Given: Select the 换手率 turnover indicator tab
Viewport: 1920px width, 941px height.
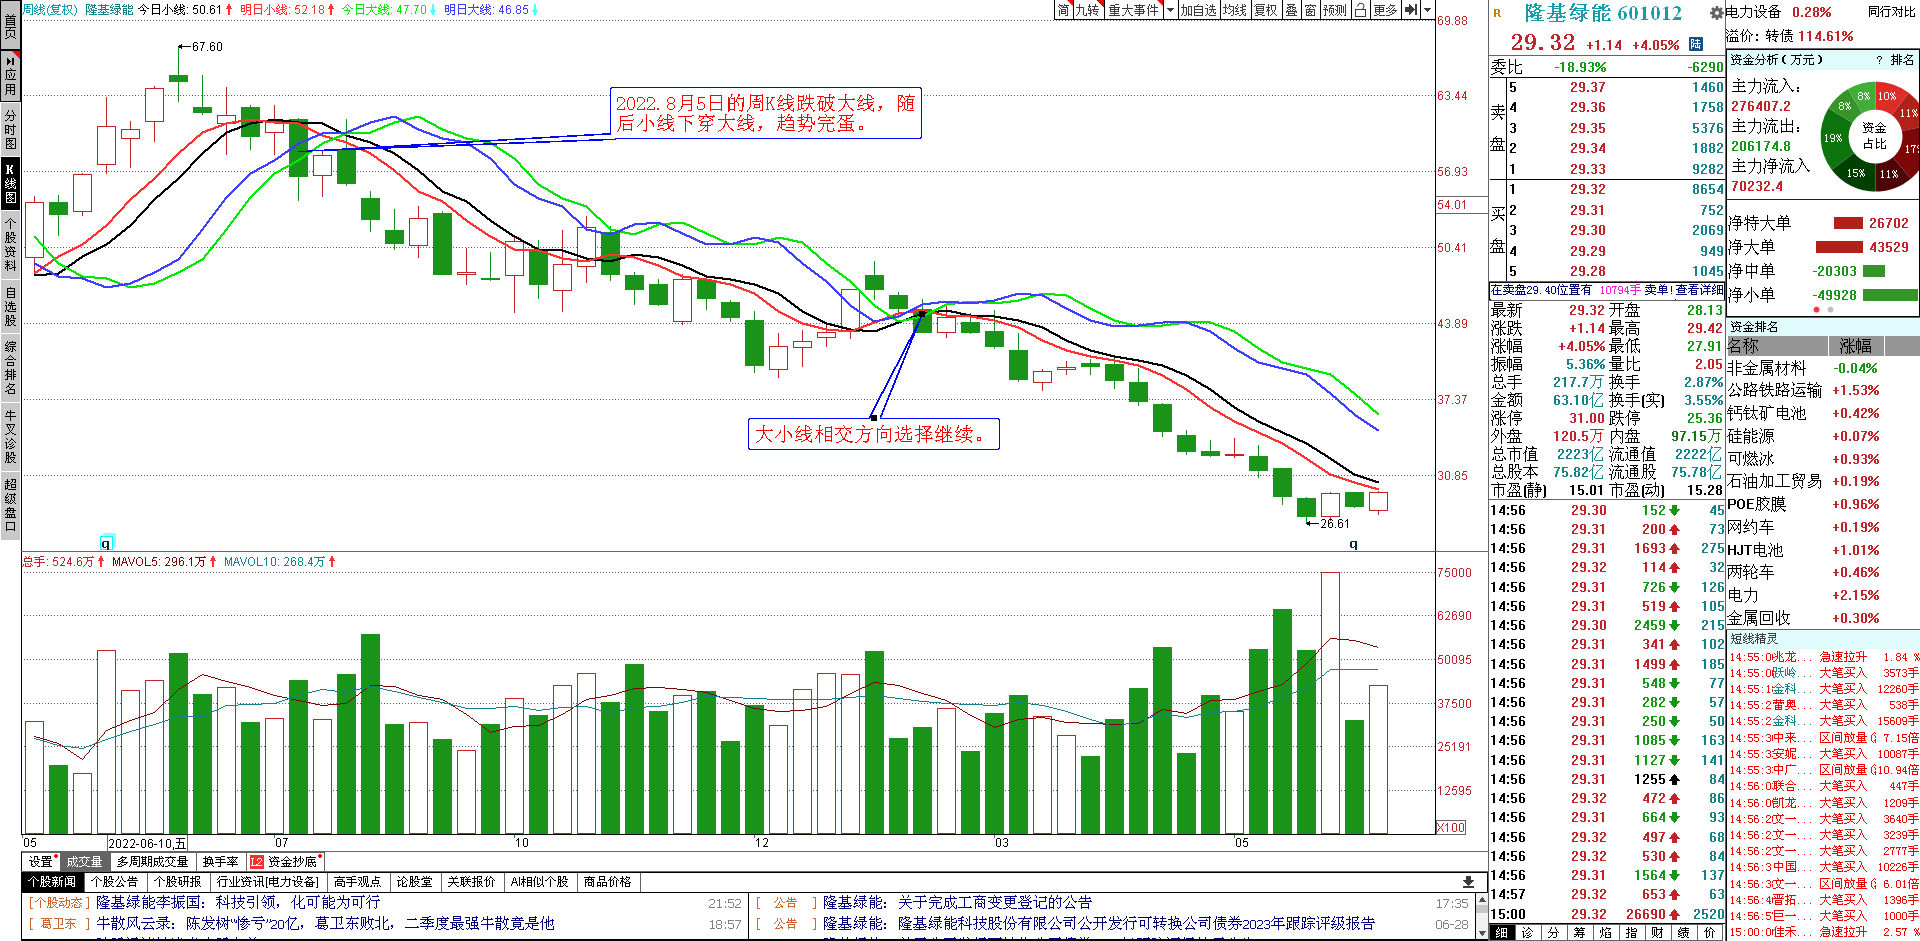Looking at the screenshot, I should tap(220, 861).
